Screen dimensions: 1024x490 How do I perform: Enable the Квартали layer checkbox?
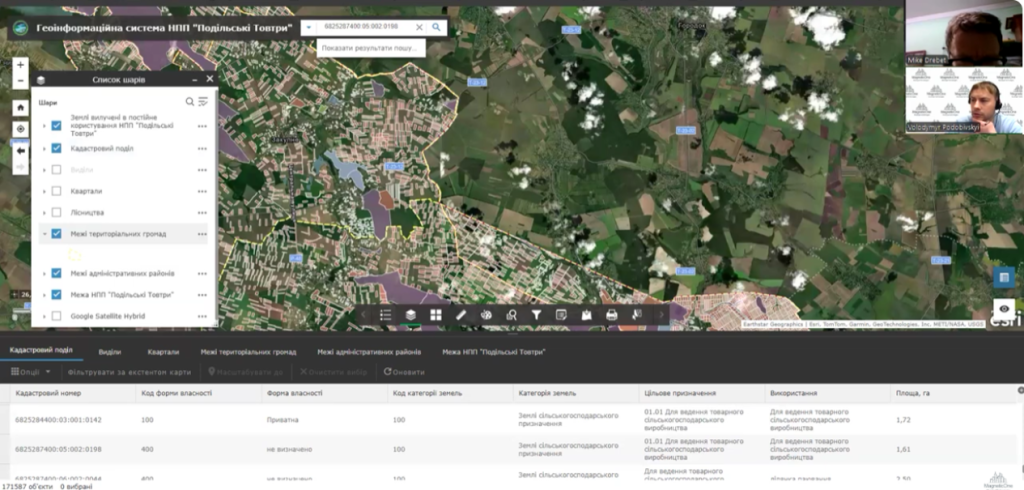(57, 191)
